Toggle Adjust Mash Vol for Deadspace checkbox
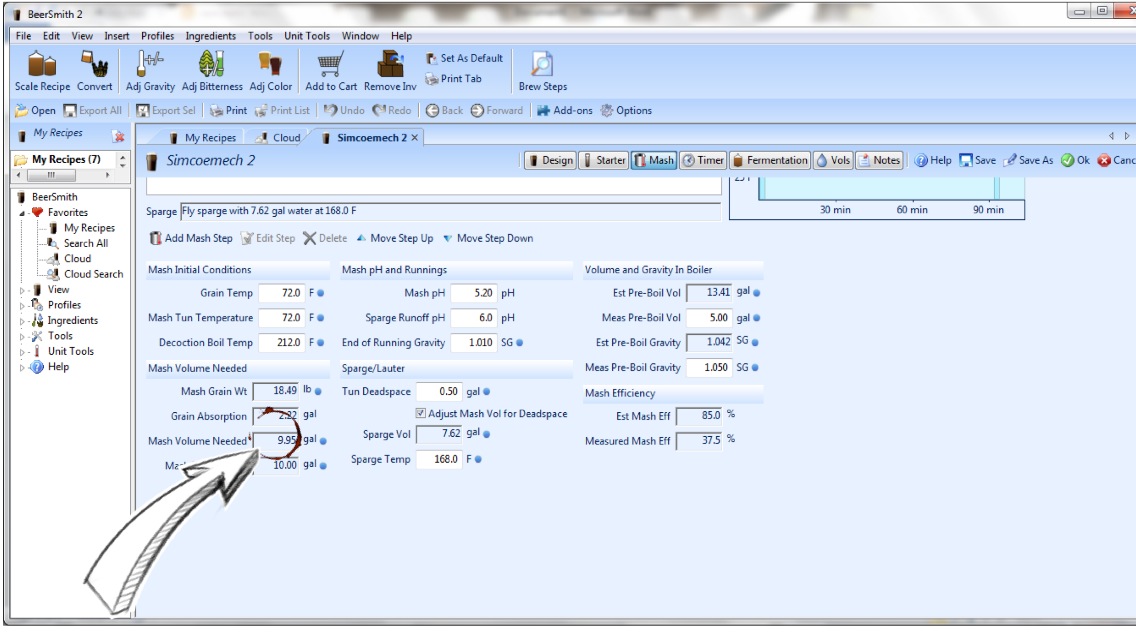 (x=421, y=414)
